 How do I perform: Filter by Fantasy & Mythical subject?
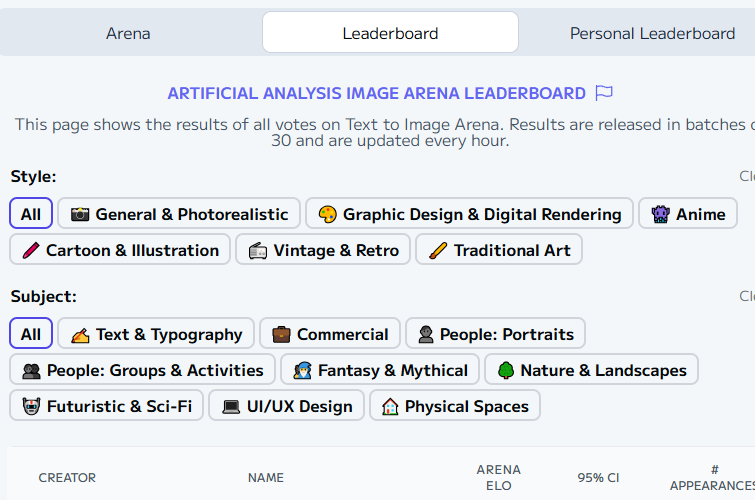pos(380,370)
